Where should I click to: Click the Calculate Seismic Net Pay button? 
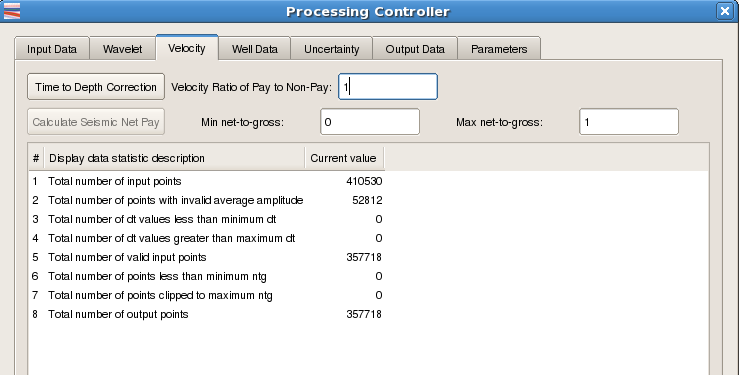click(x=96, y=122)
